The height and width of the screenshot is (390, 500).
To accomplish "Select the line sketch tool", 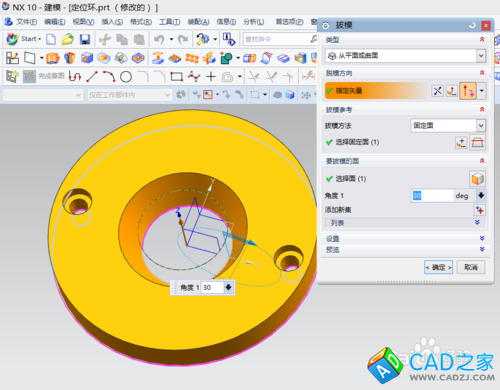I will 92,77.
